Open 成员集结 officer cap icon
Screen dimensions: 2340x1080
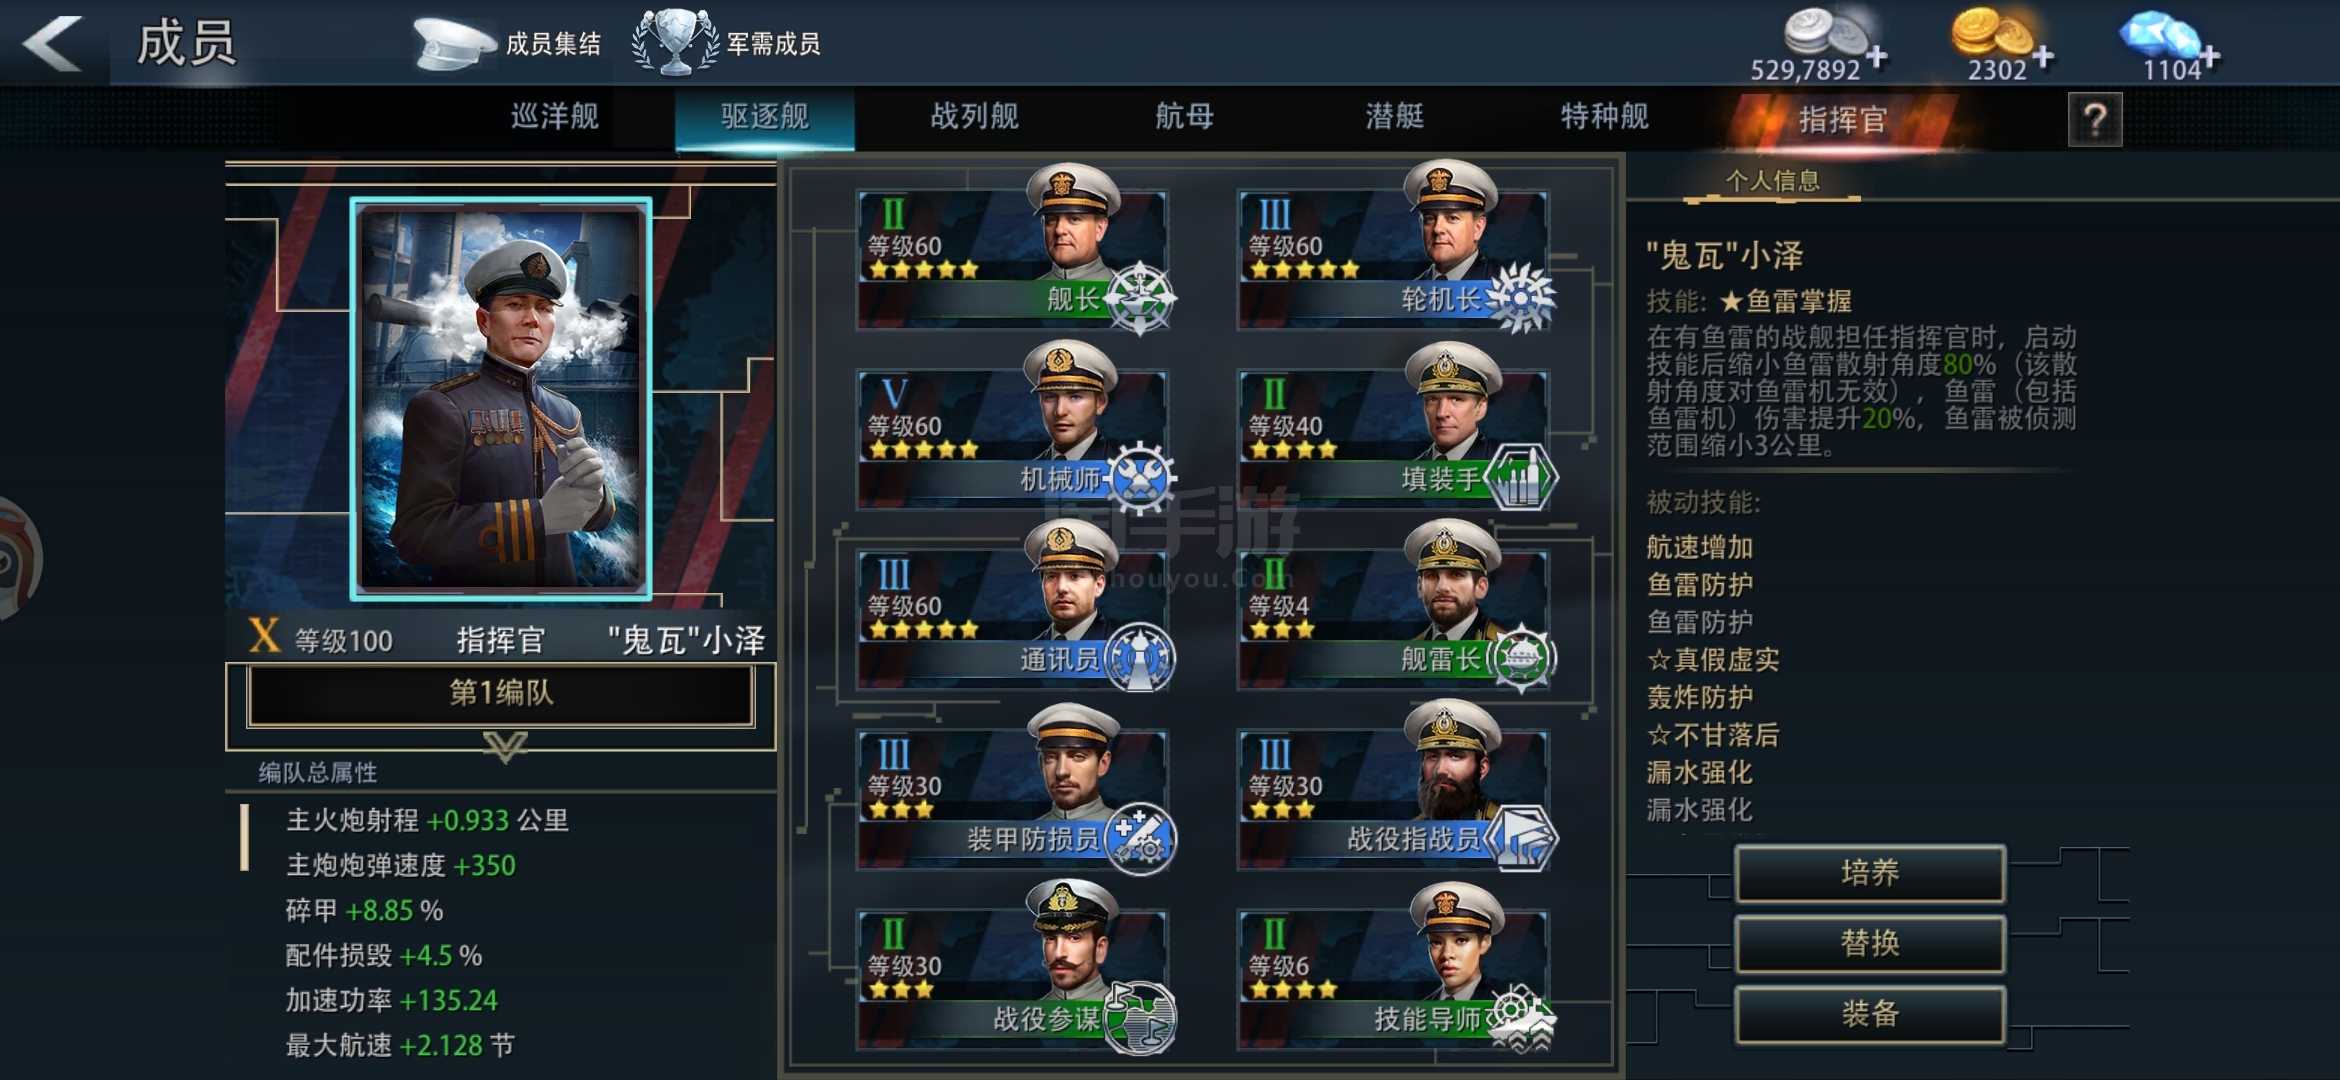point(453,43)
